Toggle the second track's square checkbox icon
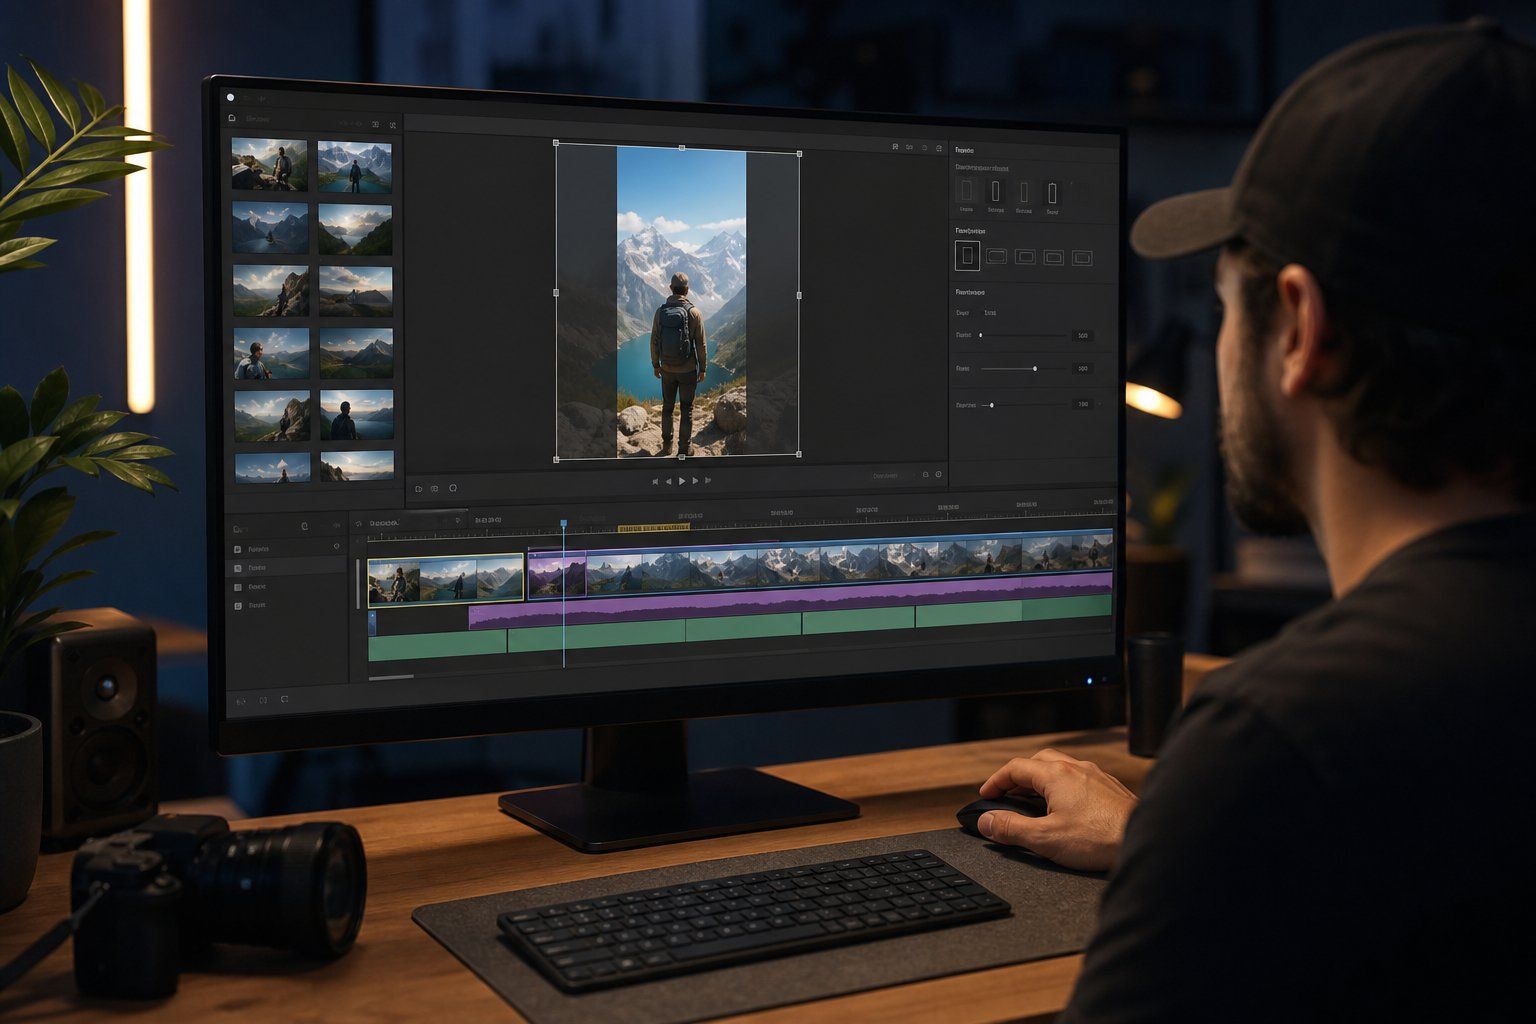The image size is (1536, 1024). pos(237,568)
